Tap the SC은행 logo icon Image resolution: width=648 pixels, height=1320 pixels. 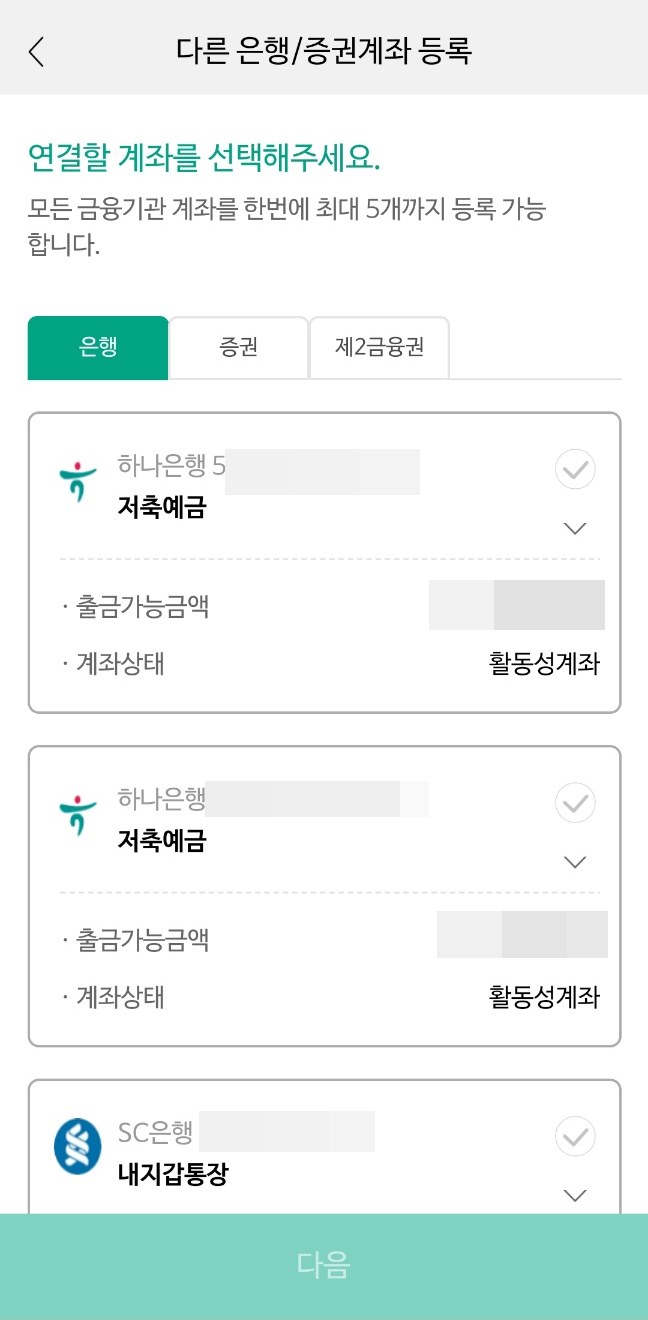click(x=78, y=1149)
